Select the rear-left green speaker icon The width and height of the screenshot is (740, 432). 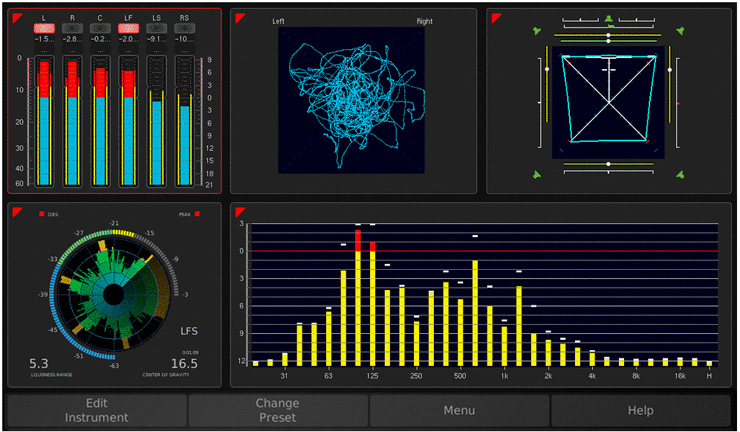pos(537,175)
